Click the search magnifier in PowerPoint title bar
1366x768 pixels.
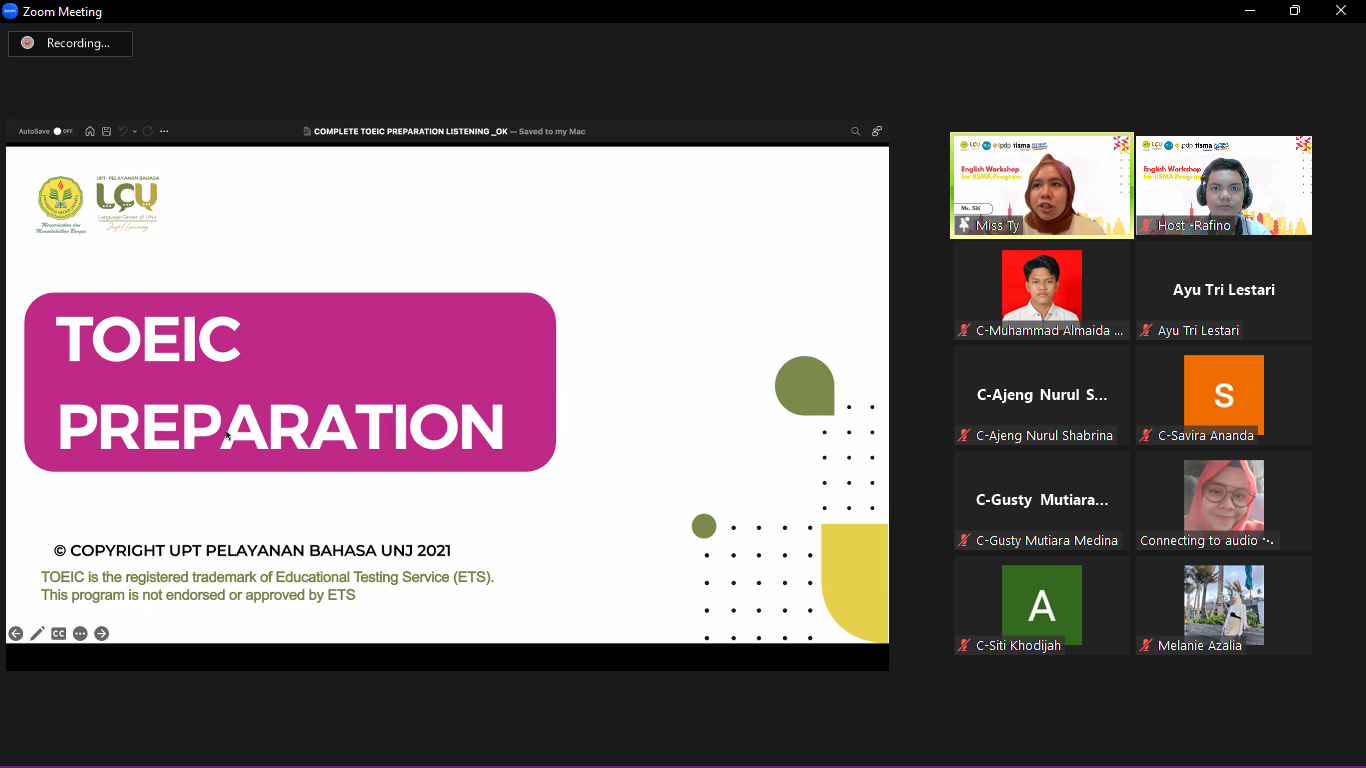(x=855, y=131)
